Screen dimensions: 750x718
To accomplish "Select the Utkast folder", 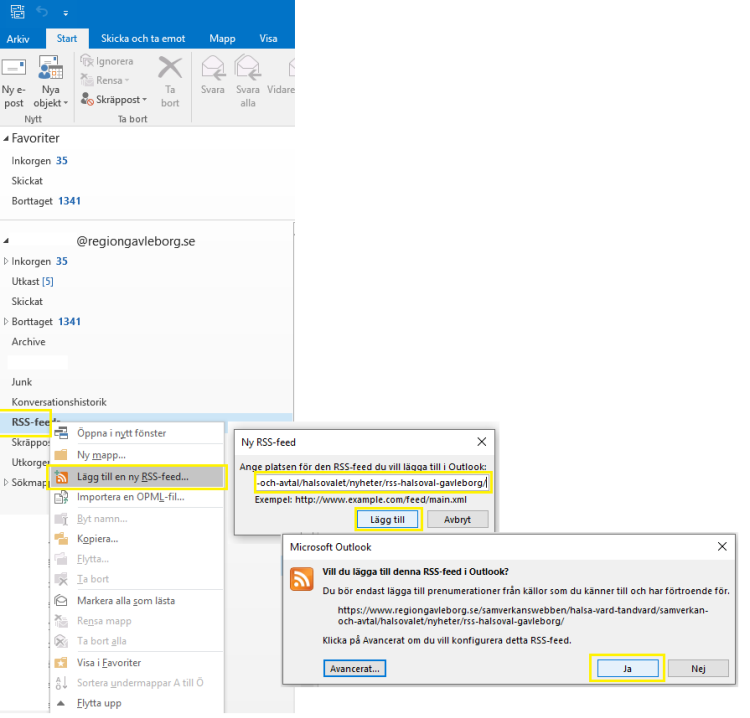I will coord(33,281).
